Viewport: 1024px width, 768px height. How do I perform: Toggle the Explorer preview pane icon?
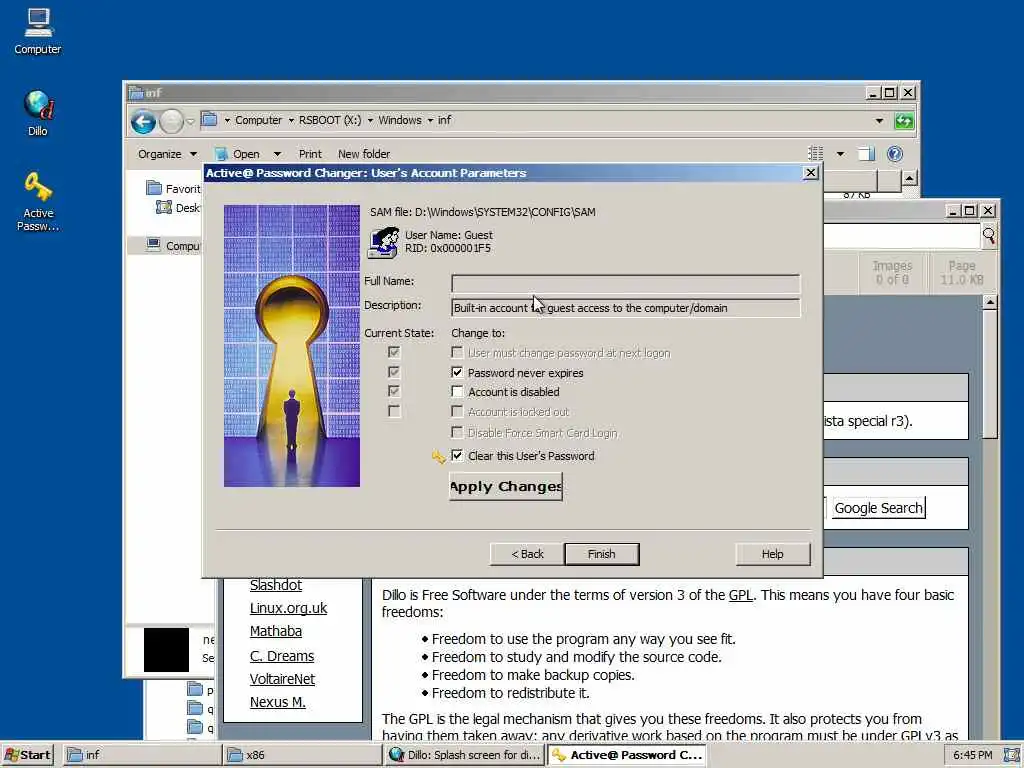[866, 153]
